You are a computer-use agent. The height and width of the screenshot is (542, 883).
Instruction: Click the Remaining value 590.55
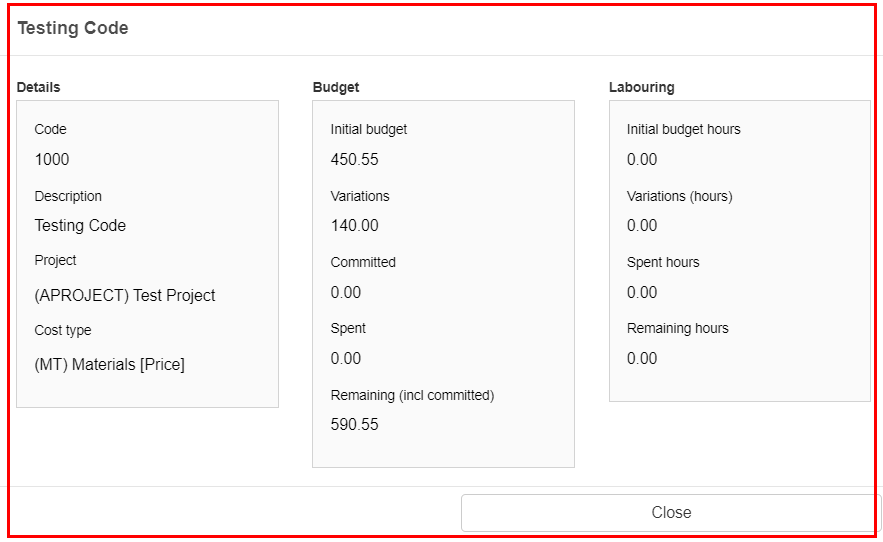354,424
